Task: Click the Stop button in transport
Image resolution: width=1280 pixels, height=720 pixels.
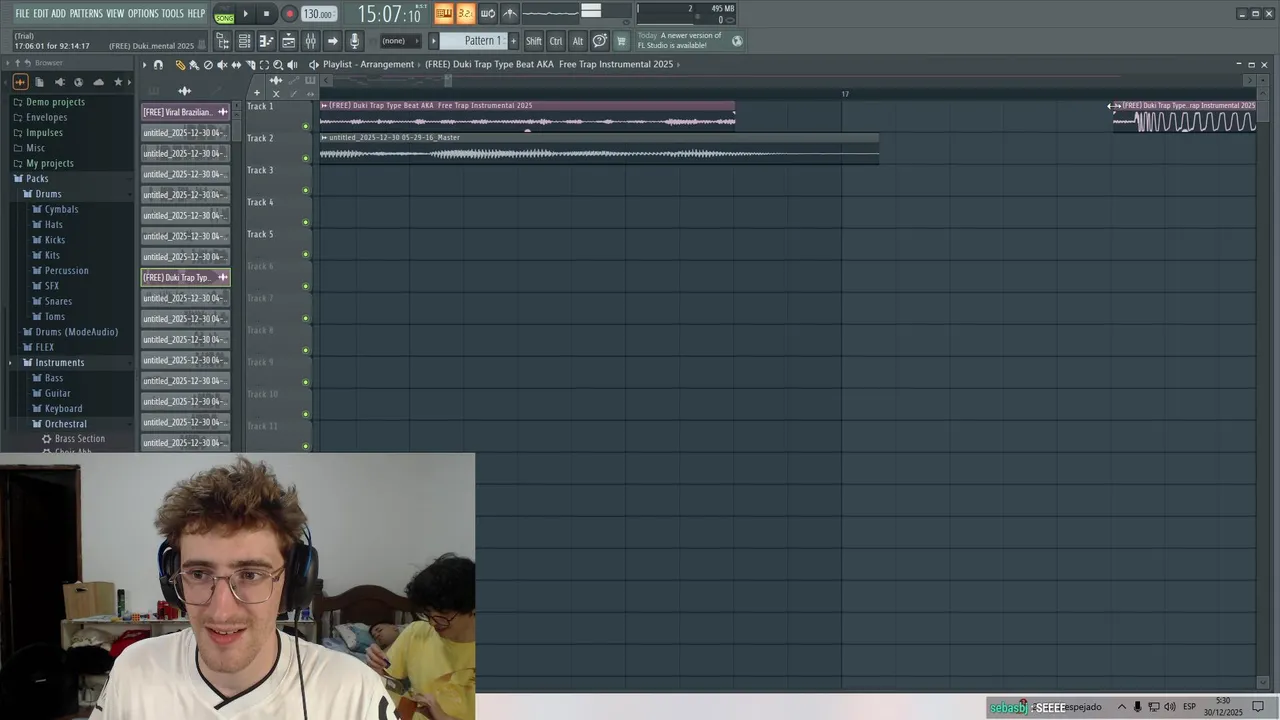Action: click(266, 14)
